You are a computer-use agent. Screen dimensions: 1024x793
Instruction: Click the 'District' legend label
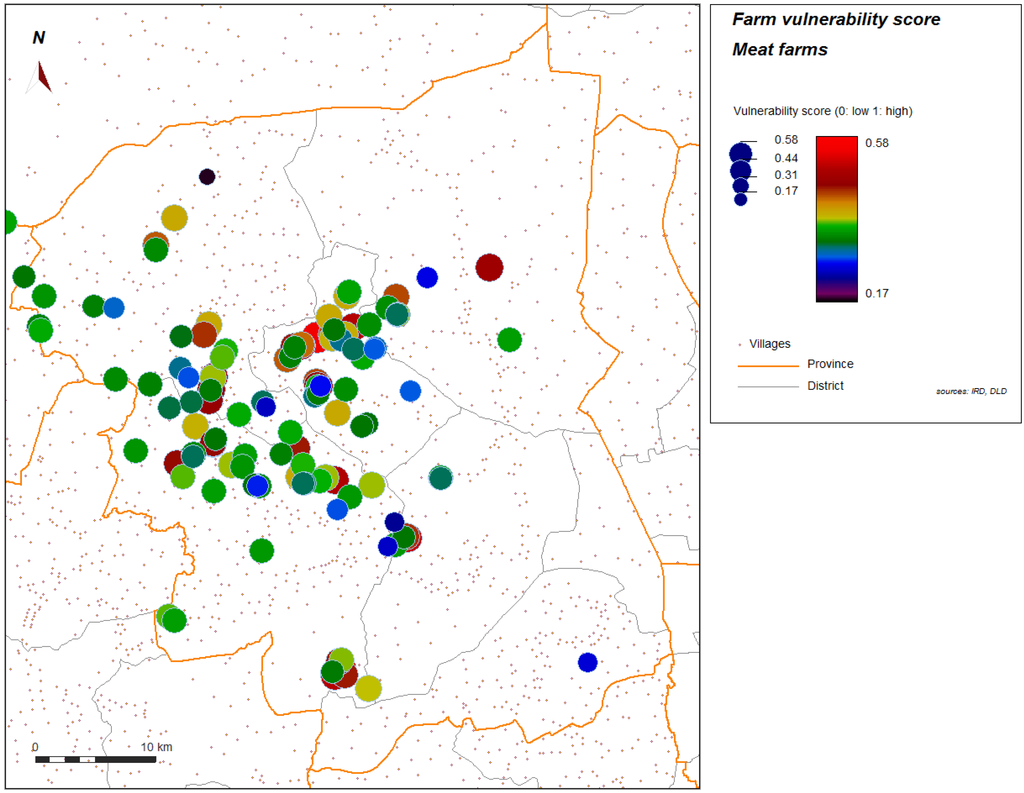(825, 385)
